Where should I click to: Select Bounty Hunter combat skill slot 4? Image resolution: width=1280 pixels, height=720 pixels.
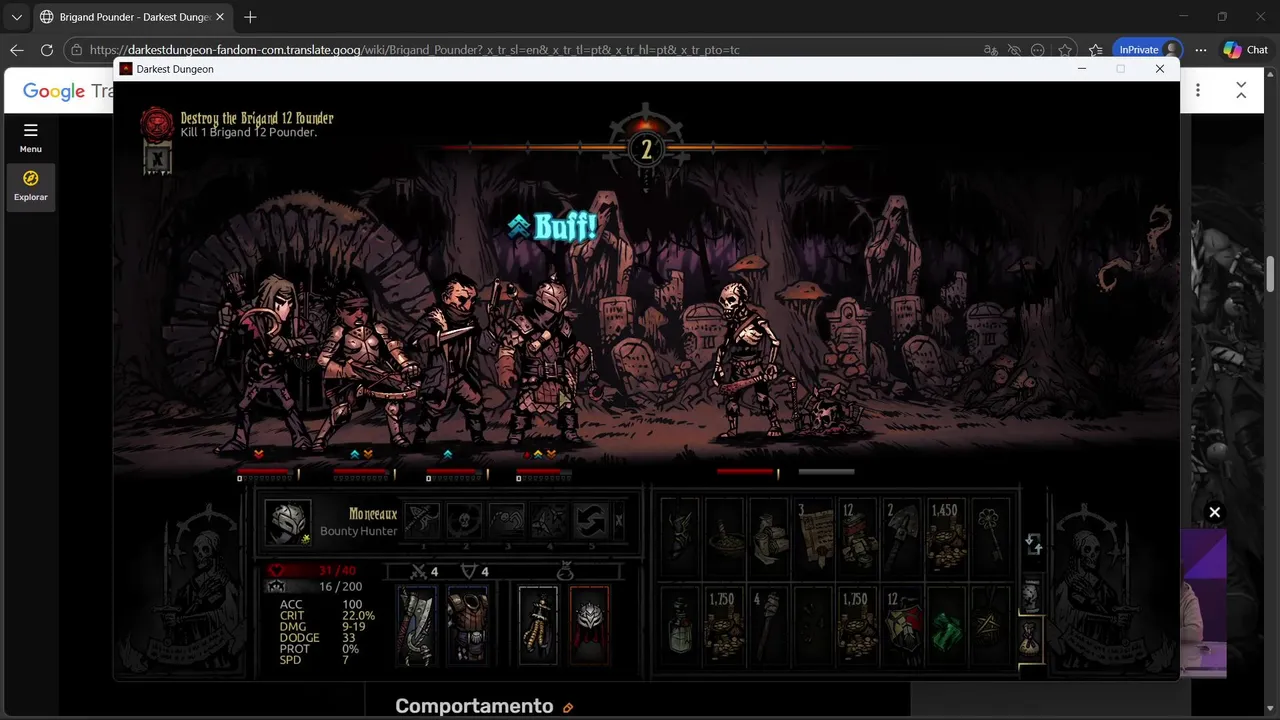pos(549,521)
